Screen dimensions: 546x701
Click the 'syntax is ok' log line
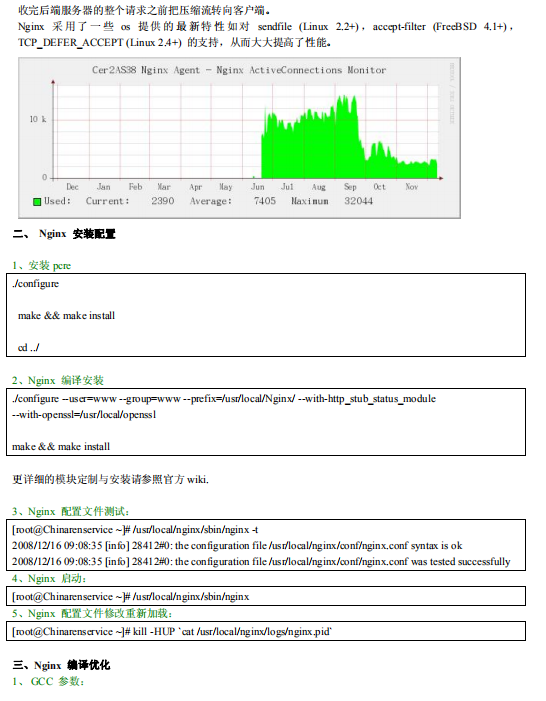click(x=237, y=546)
